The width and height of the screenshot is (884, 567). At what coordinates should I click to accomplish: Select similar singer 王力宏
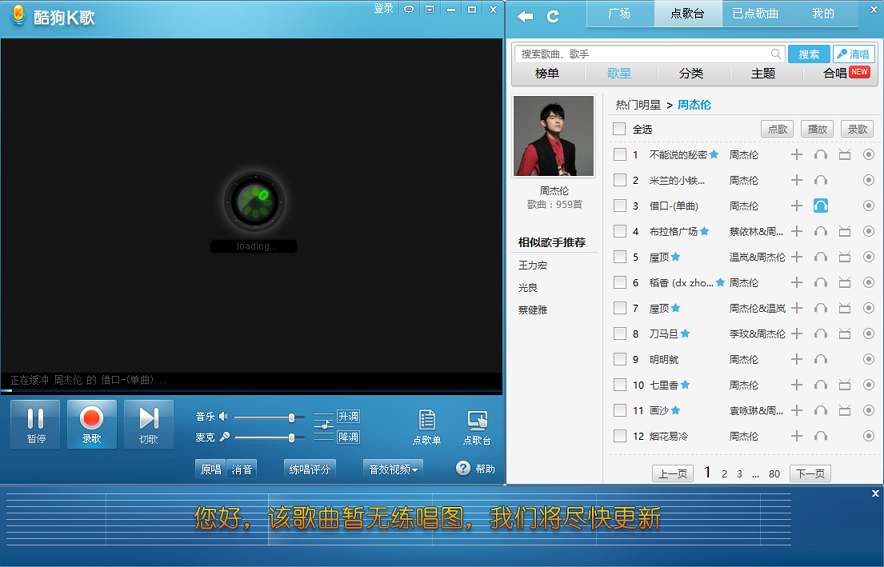pyautogui.click(x=533, y=265)
